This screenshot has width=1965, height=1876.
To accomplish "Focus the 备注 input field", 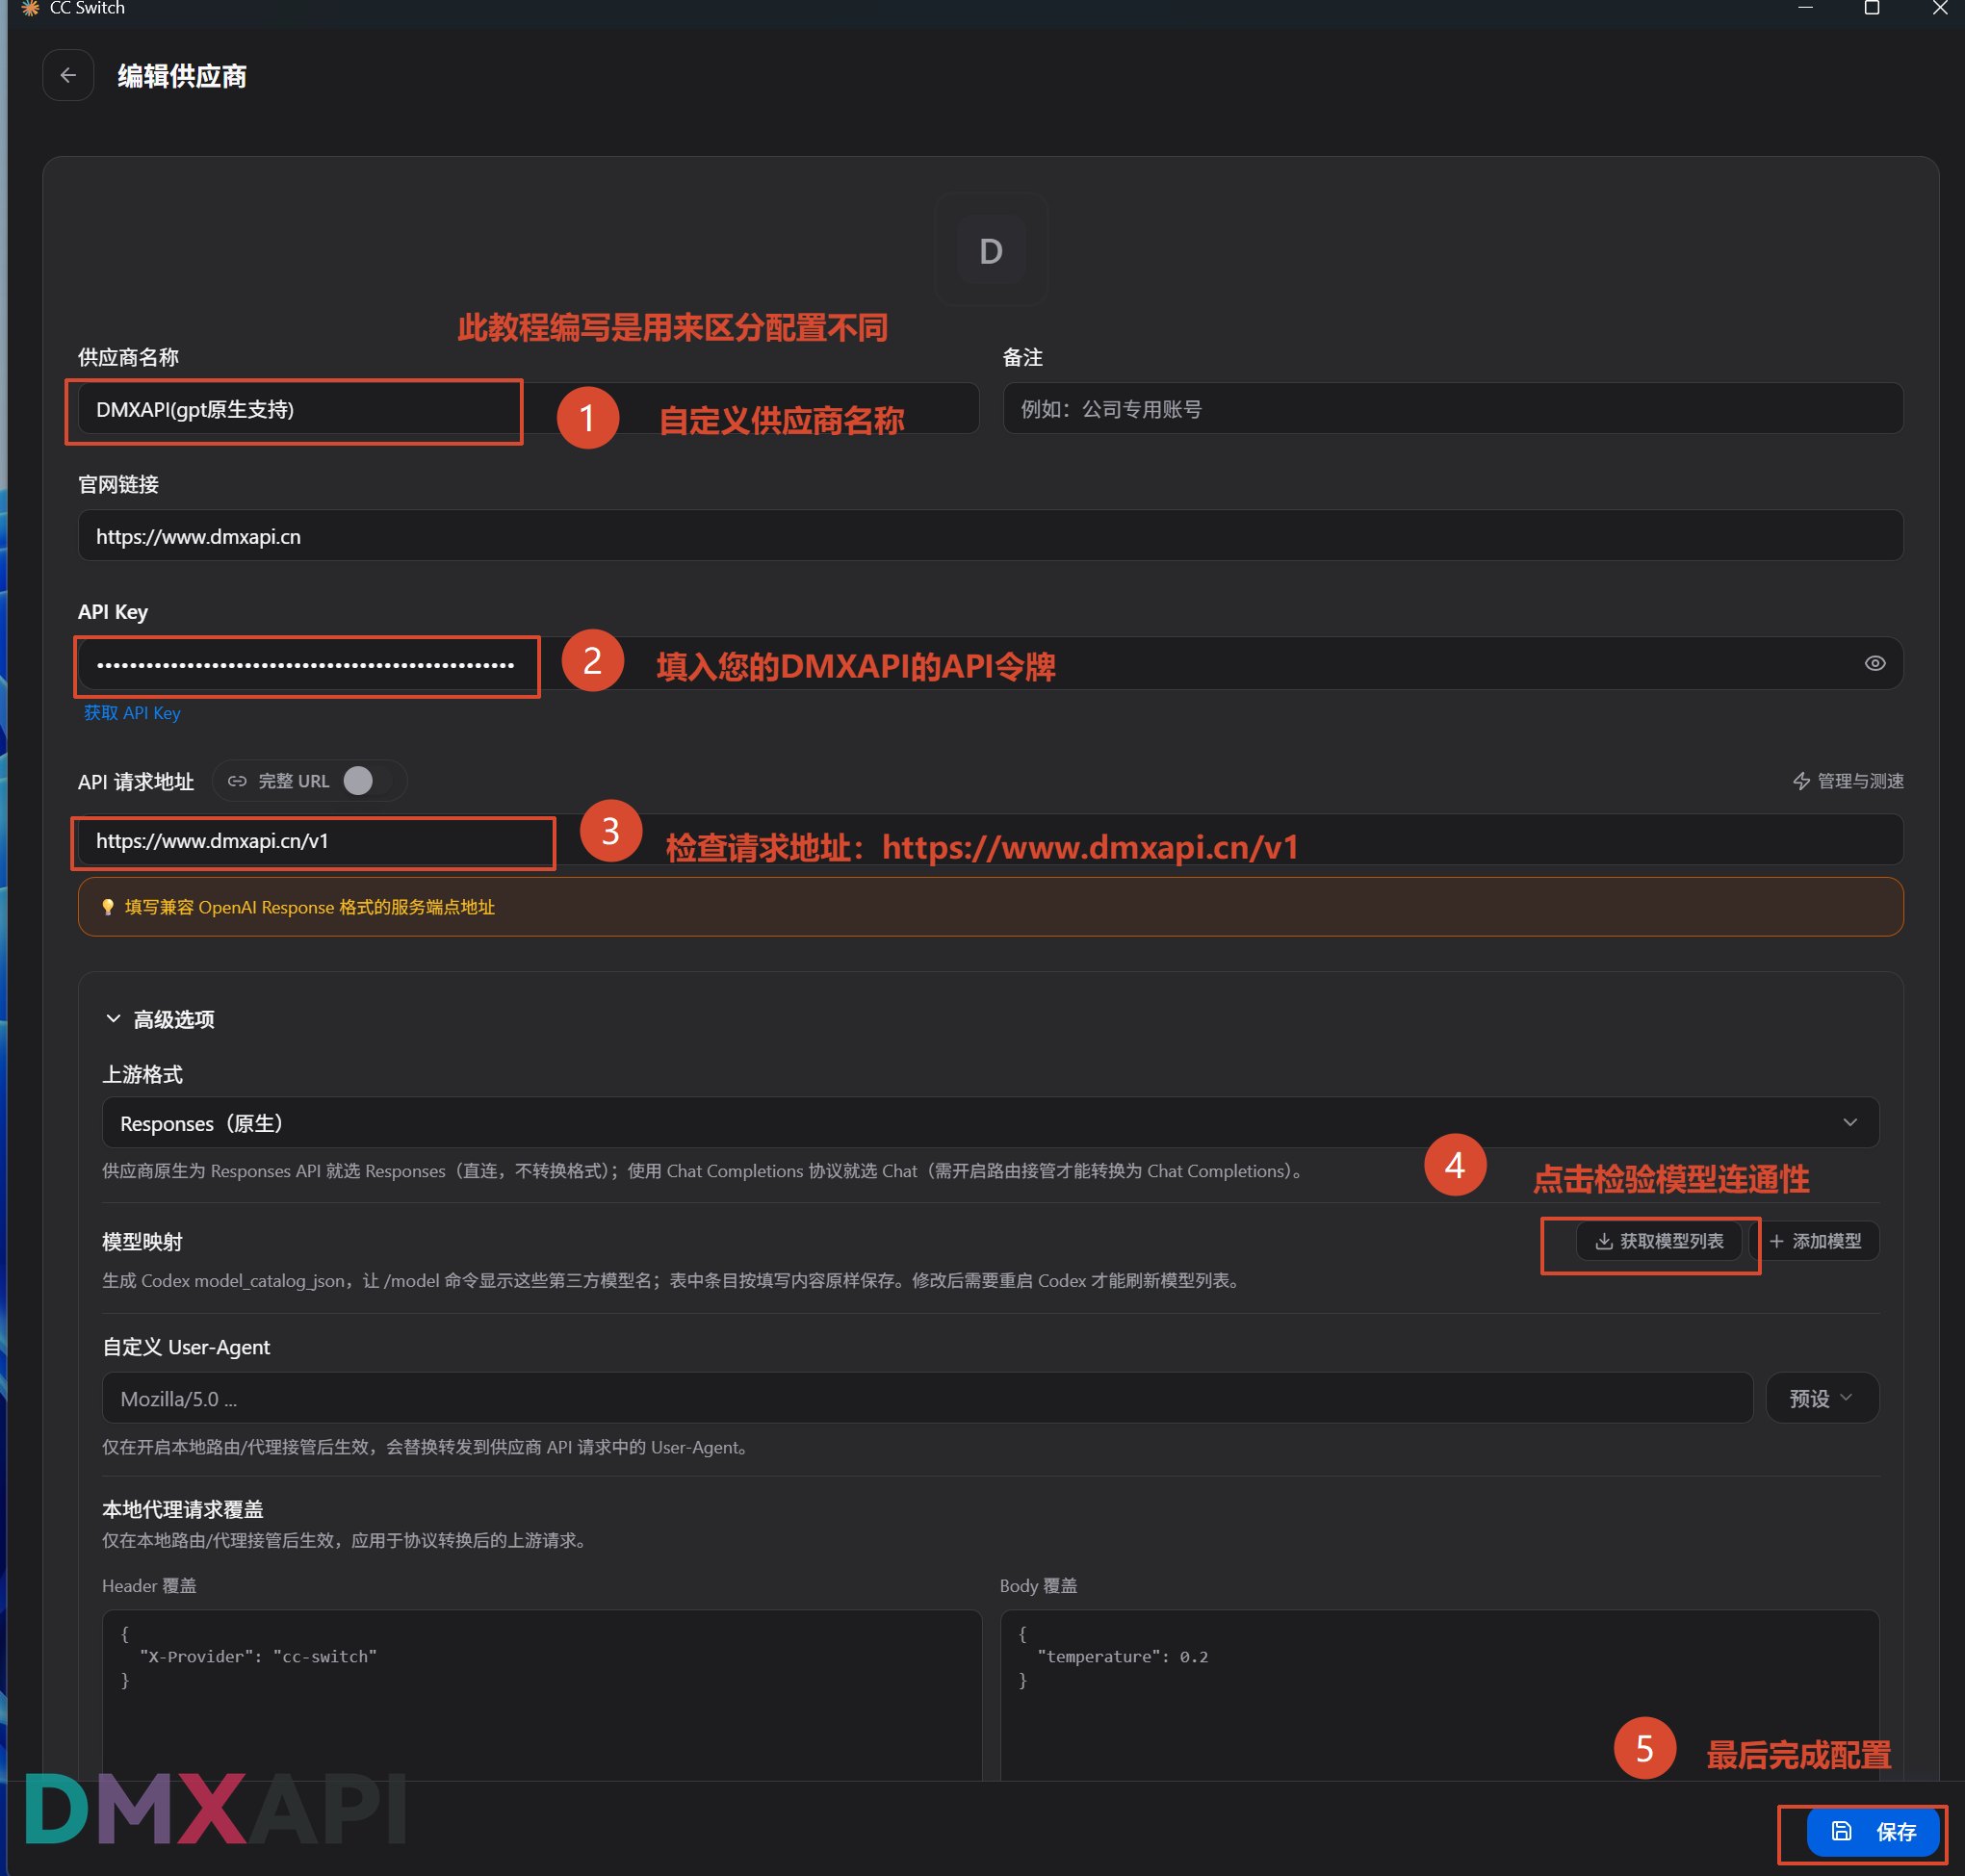I will 1452,409.
